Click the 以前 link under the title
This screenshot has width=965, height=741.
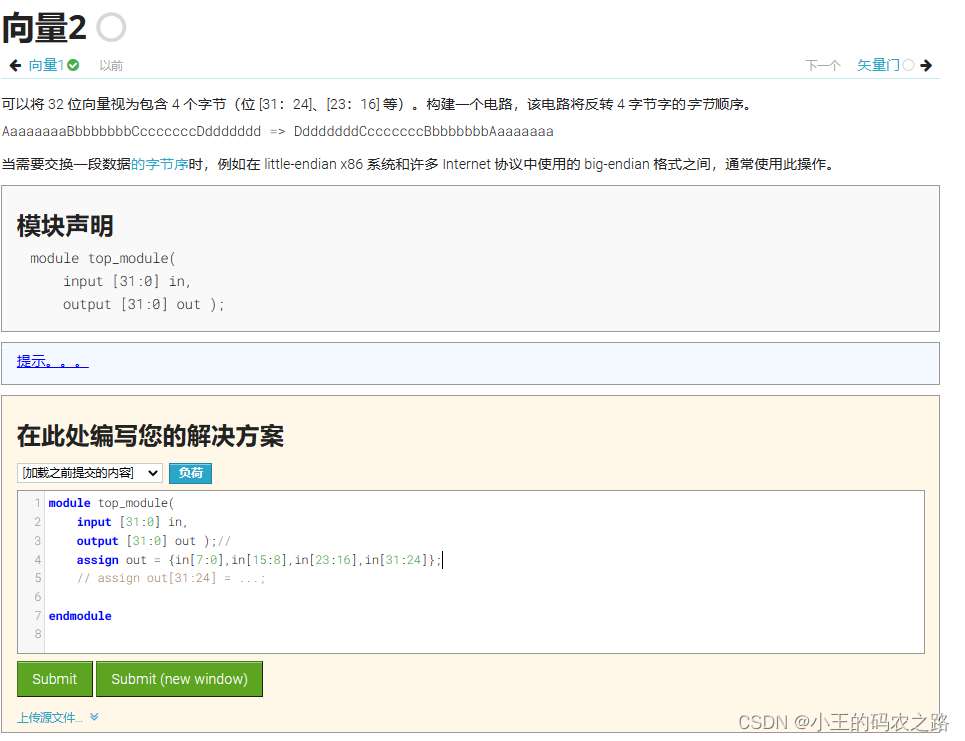tap(110, 64)
